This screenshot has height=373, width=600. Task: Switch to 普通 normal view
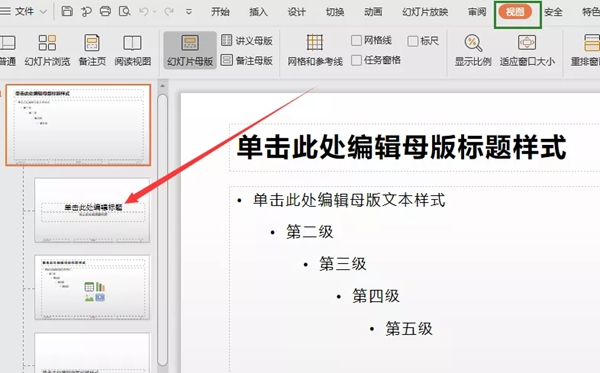(x=8, y=51)
